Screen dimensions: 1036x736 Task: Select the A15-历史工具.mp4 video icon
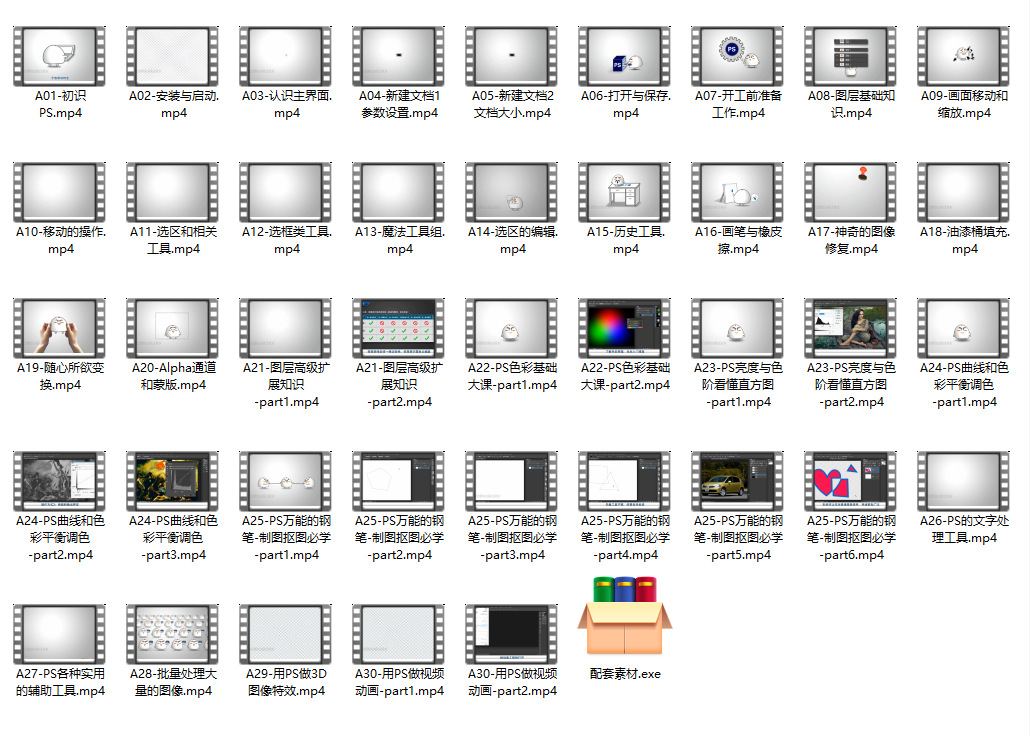tap(625, 192)
